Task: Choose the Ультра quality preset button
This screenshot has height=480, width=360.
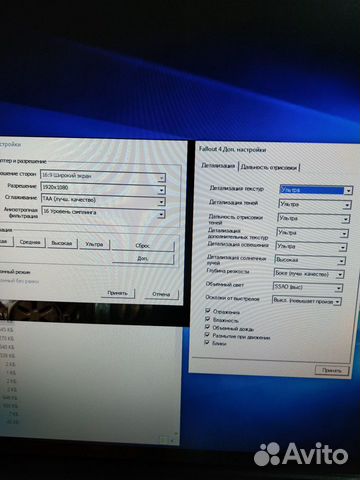Action: pos(94,244)
